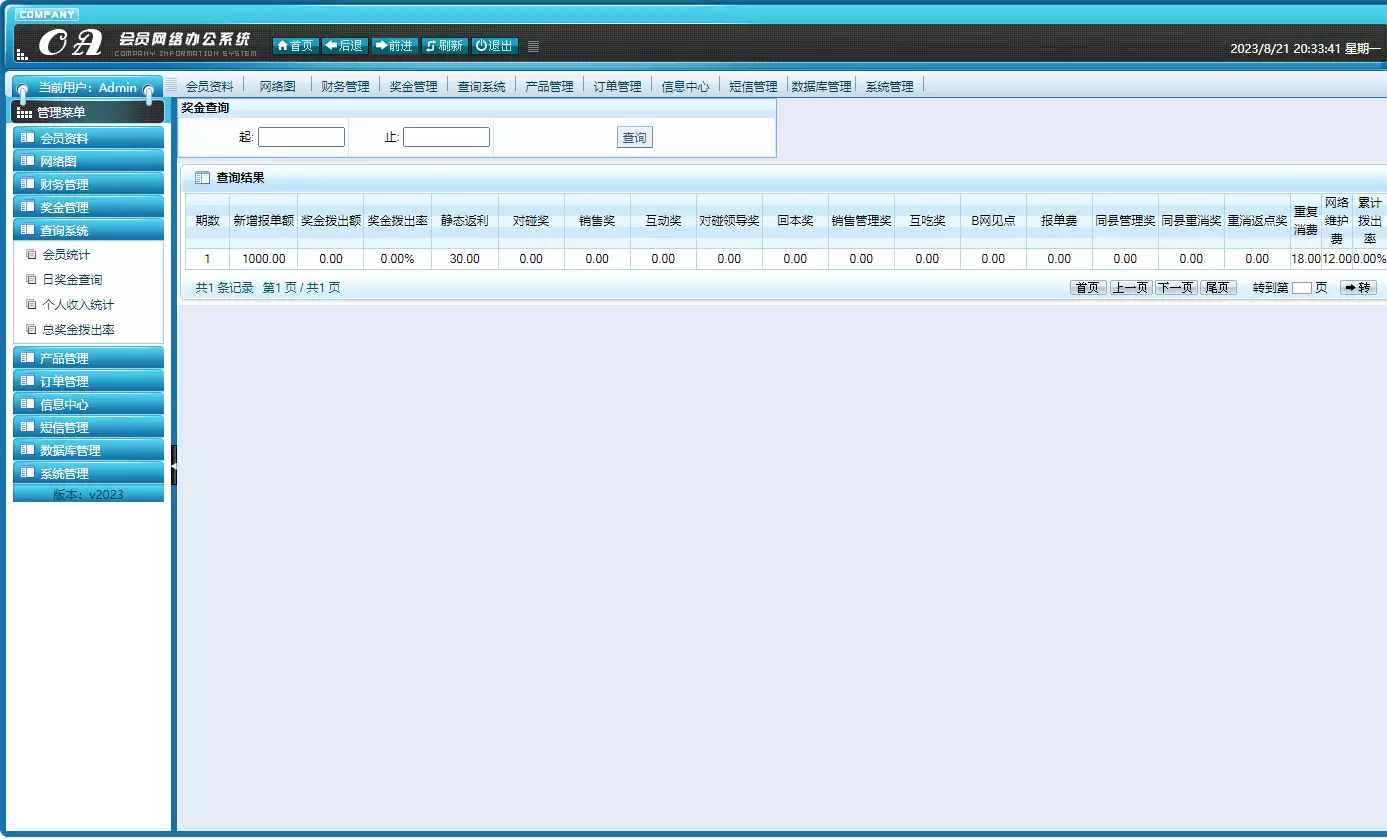Image resolution: width=1387 pixels, height=839 pixels.
Task: Click the 对碰领导奖 column header
Action: [x=729, y=221]
